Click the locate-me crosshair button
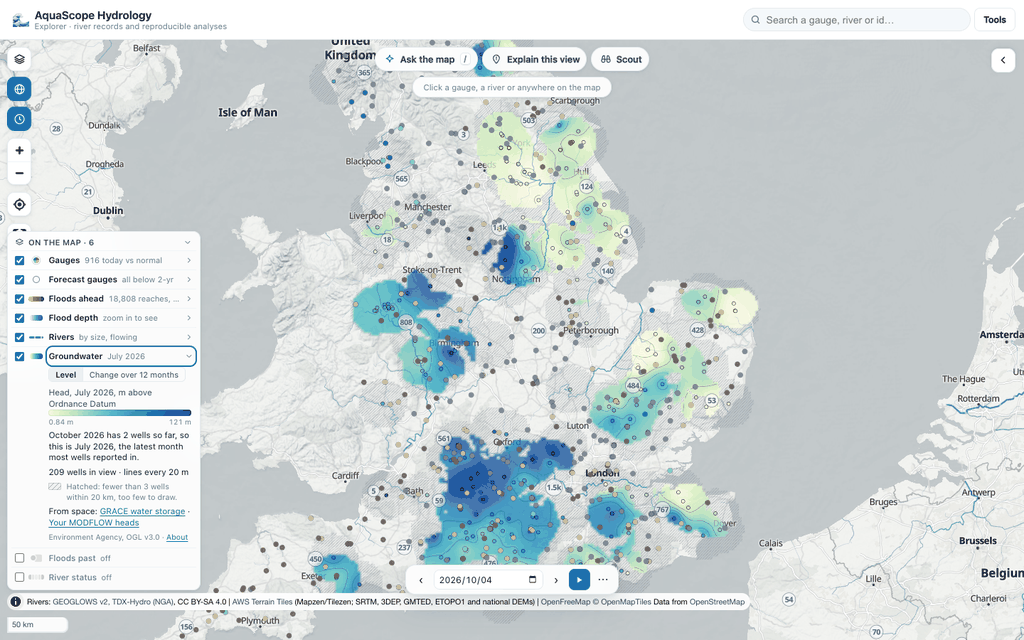 point(19,204)
